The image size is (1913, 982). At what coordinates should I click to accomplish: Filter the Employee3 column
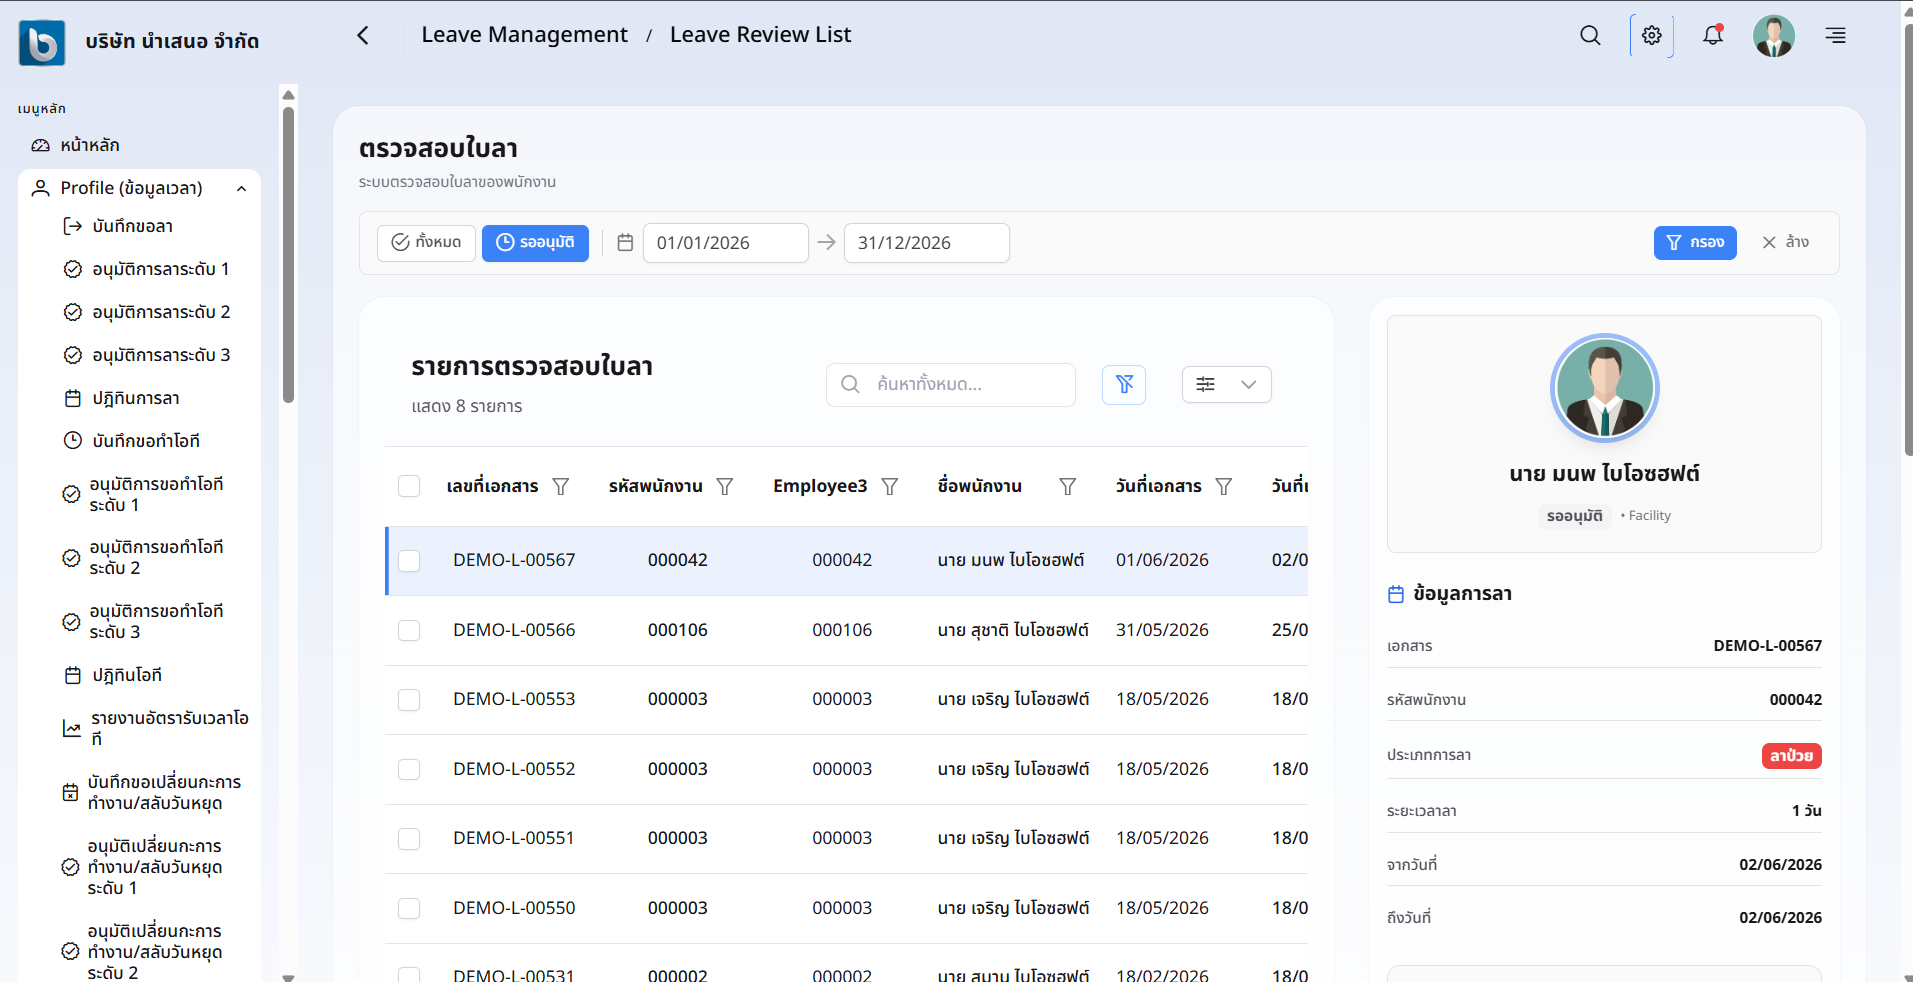point(889,486)
